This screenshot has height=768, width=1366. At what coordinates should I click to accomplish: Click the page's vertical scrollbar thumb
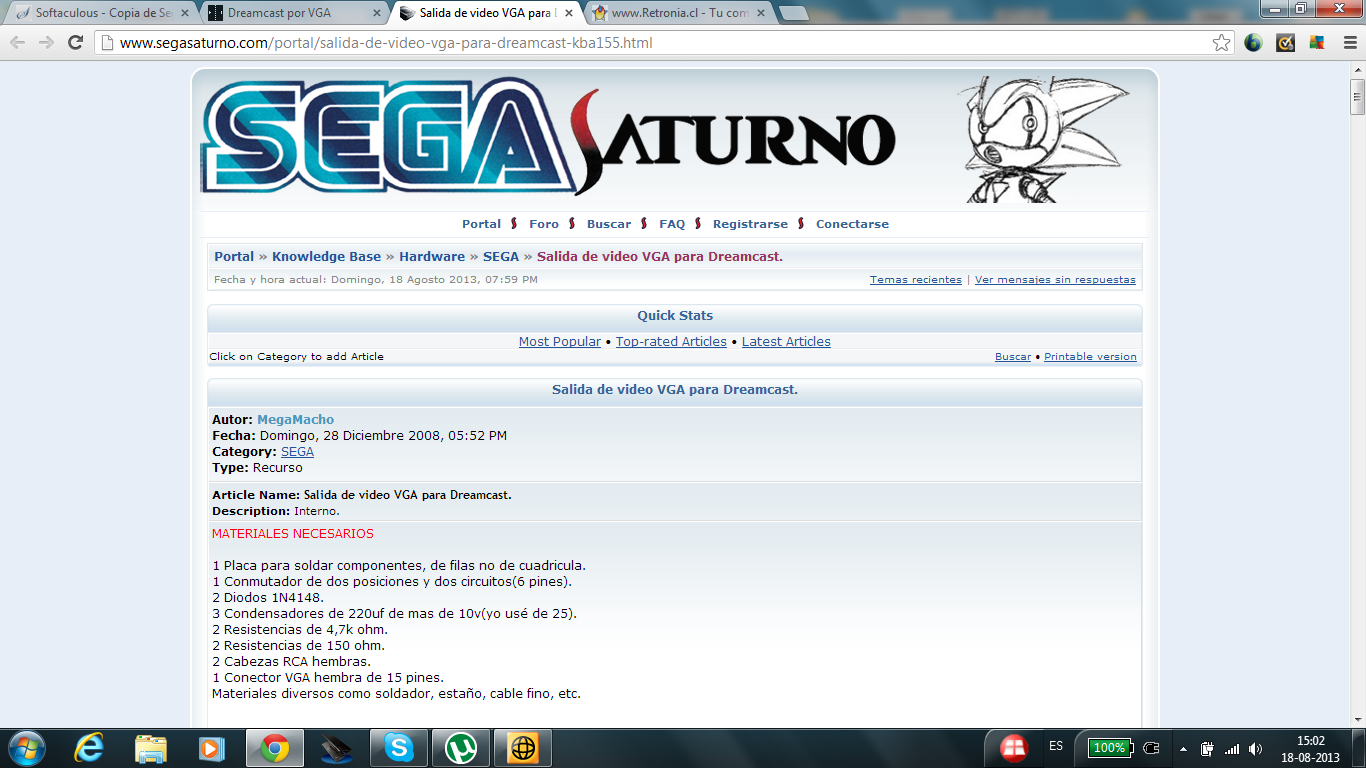[x=1357, y=97]
